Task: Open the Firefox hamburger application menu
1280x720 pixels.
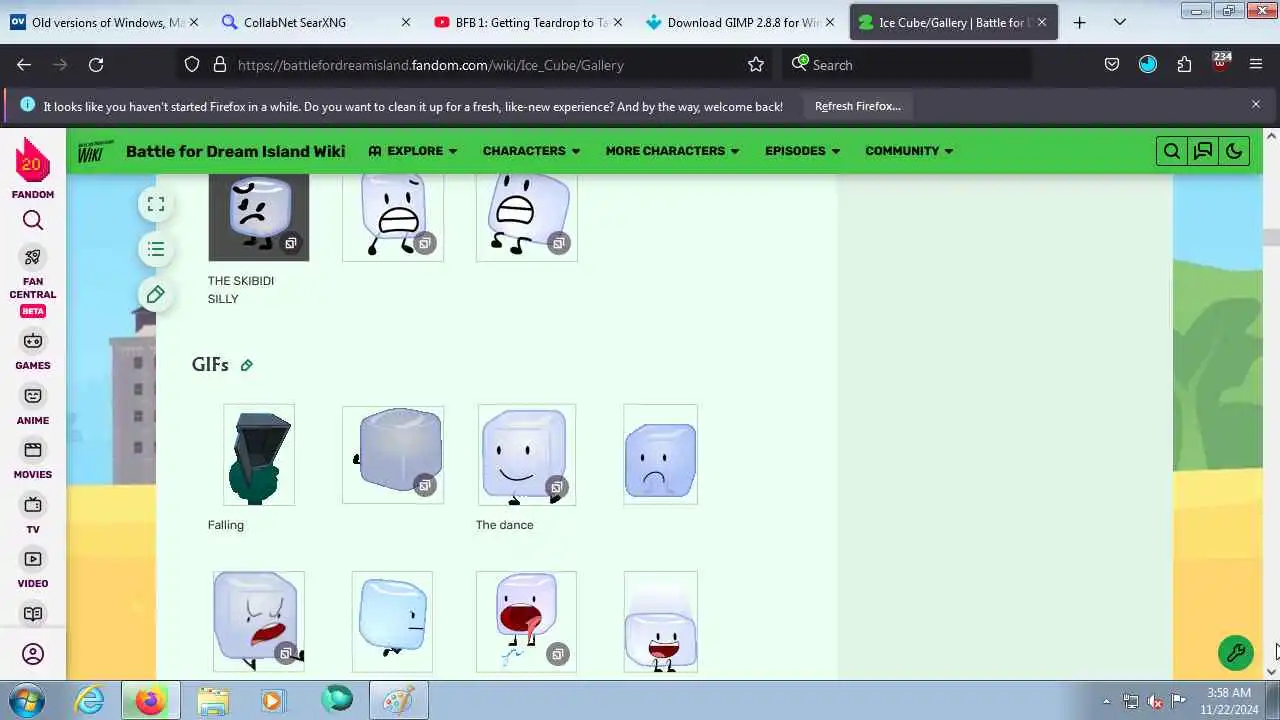Action: [1256, 65]
